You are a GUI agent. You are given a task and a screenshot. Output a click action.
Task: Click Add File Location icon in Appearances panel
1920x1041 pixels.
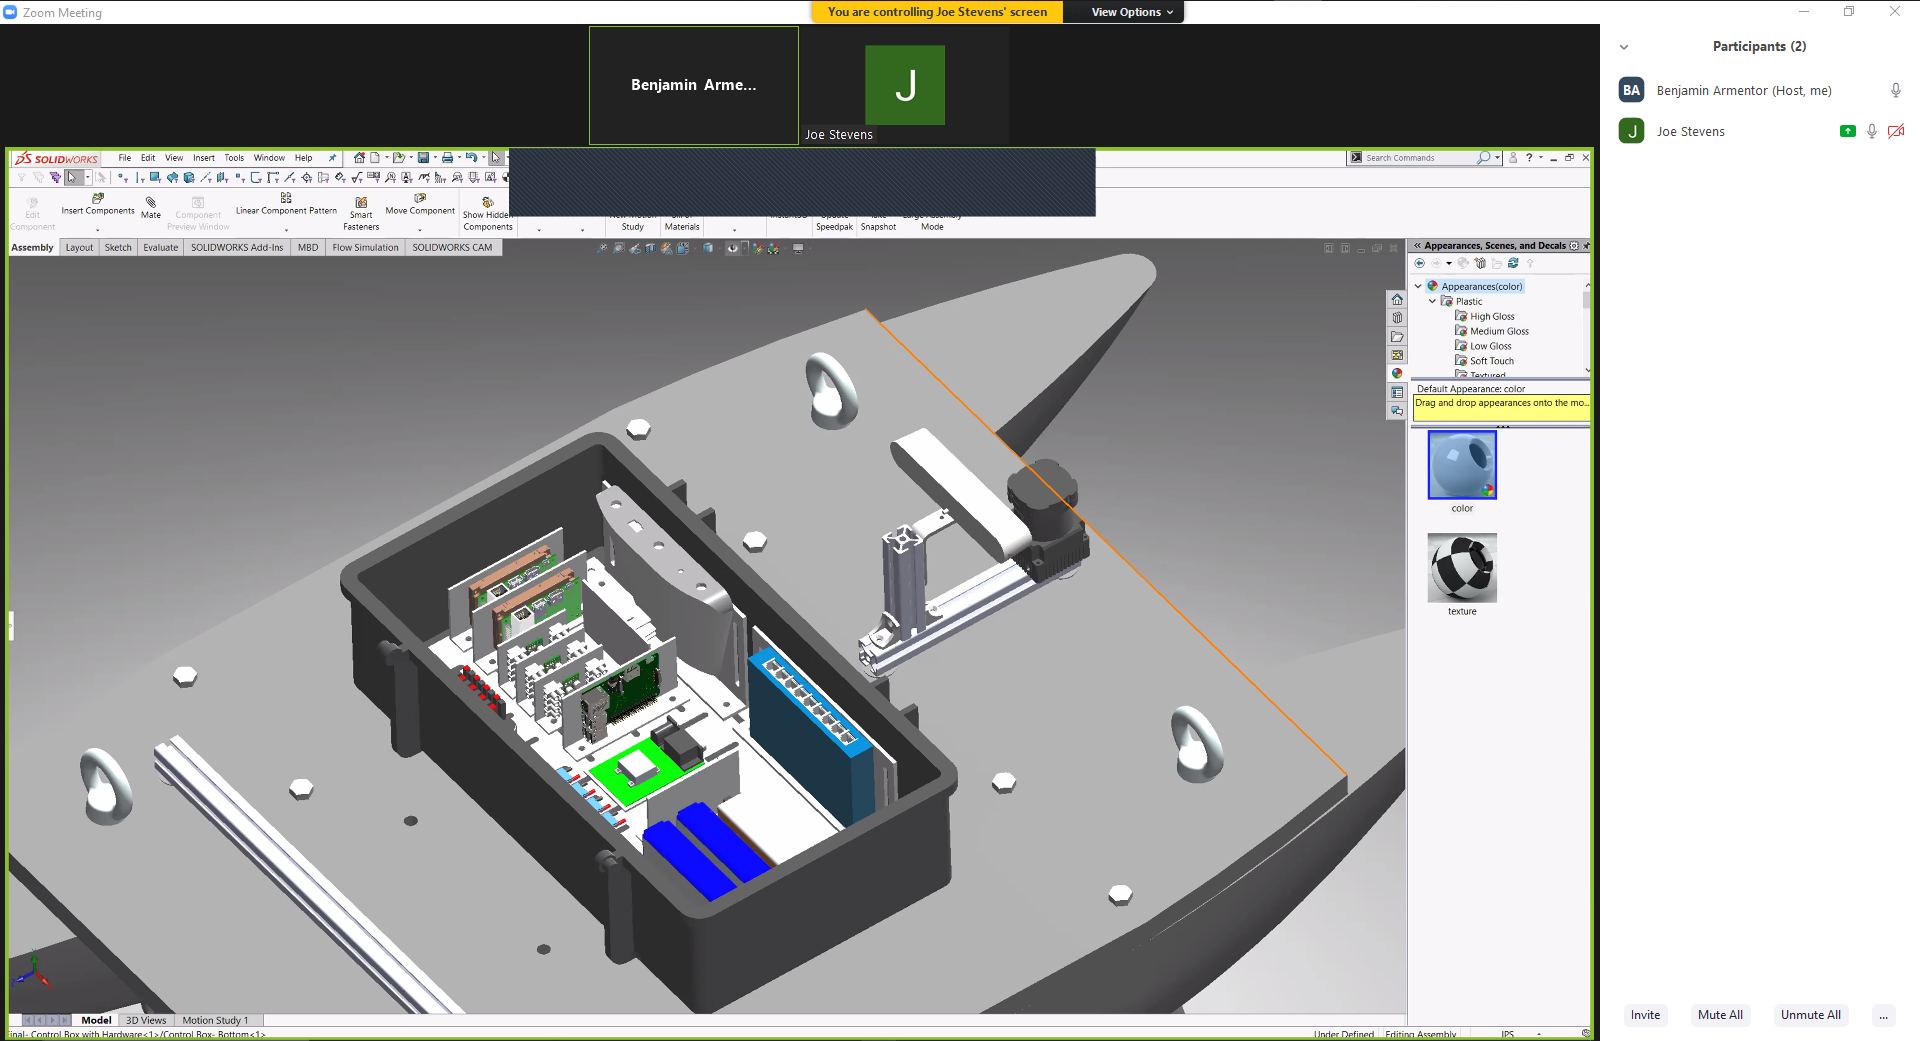click(x=1480, y=264)
